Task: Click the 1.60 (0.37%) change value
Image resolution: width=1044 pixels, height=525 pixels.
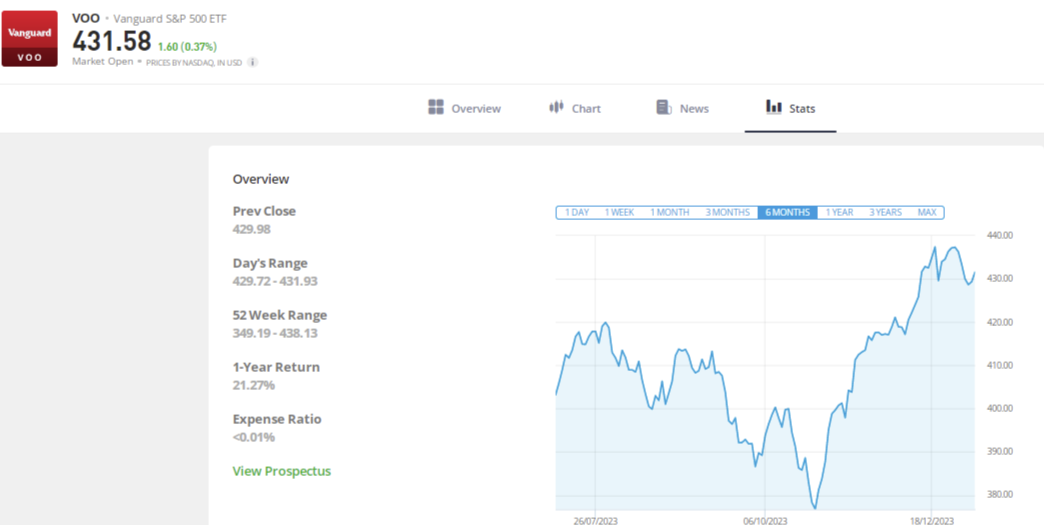Action: 187,47
